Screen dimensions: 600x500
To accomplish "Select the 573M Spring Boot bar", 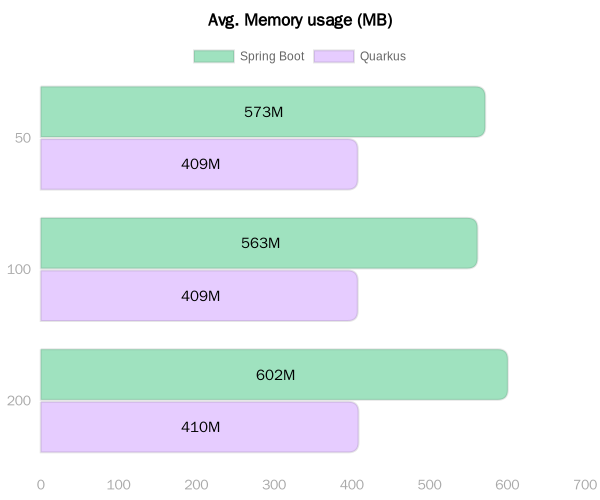I will click(263, 112).
